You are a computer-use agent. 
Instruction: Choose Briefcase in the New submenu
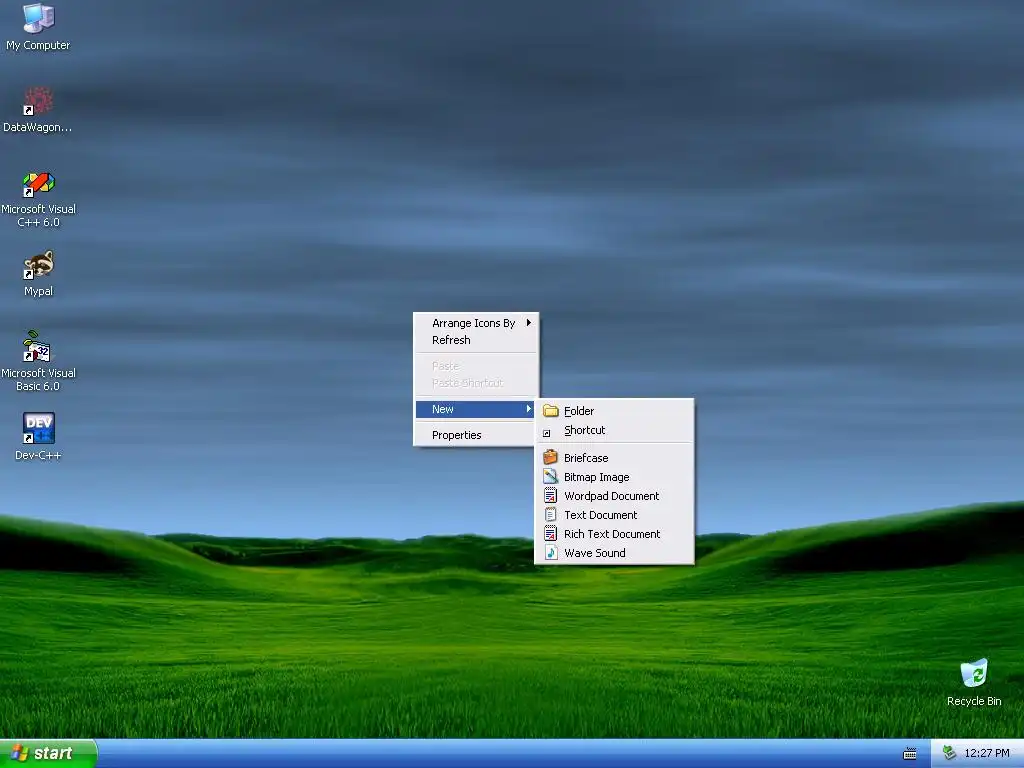(614, 458)
